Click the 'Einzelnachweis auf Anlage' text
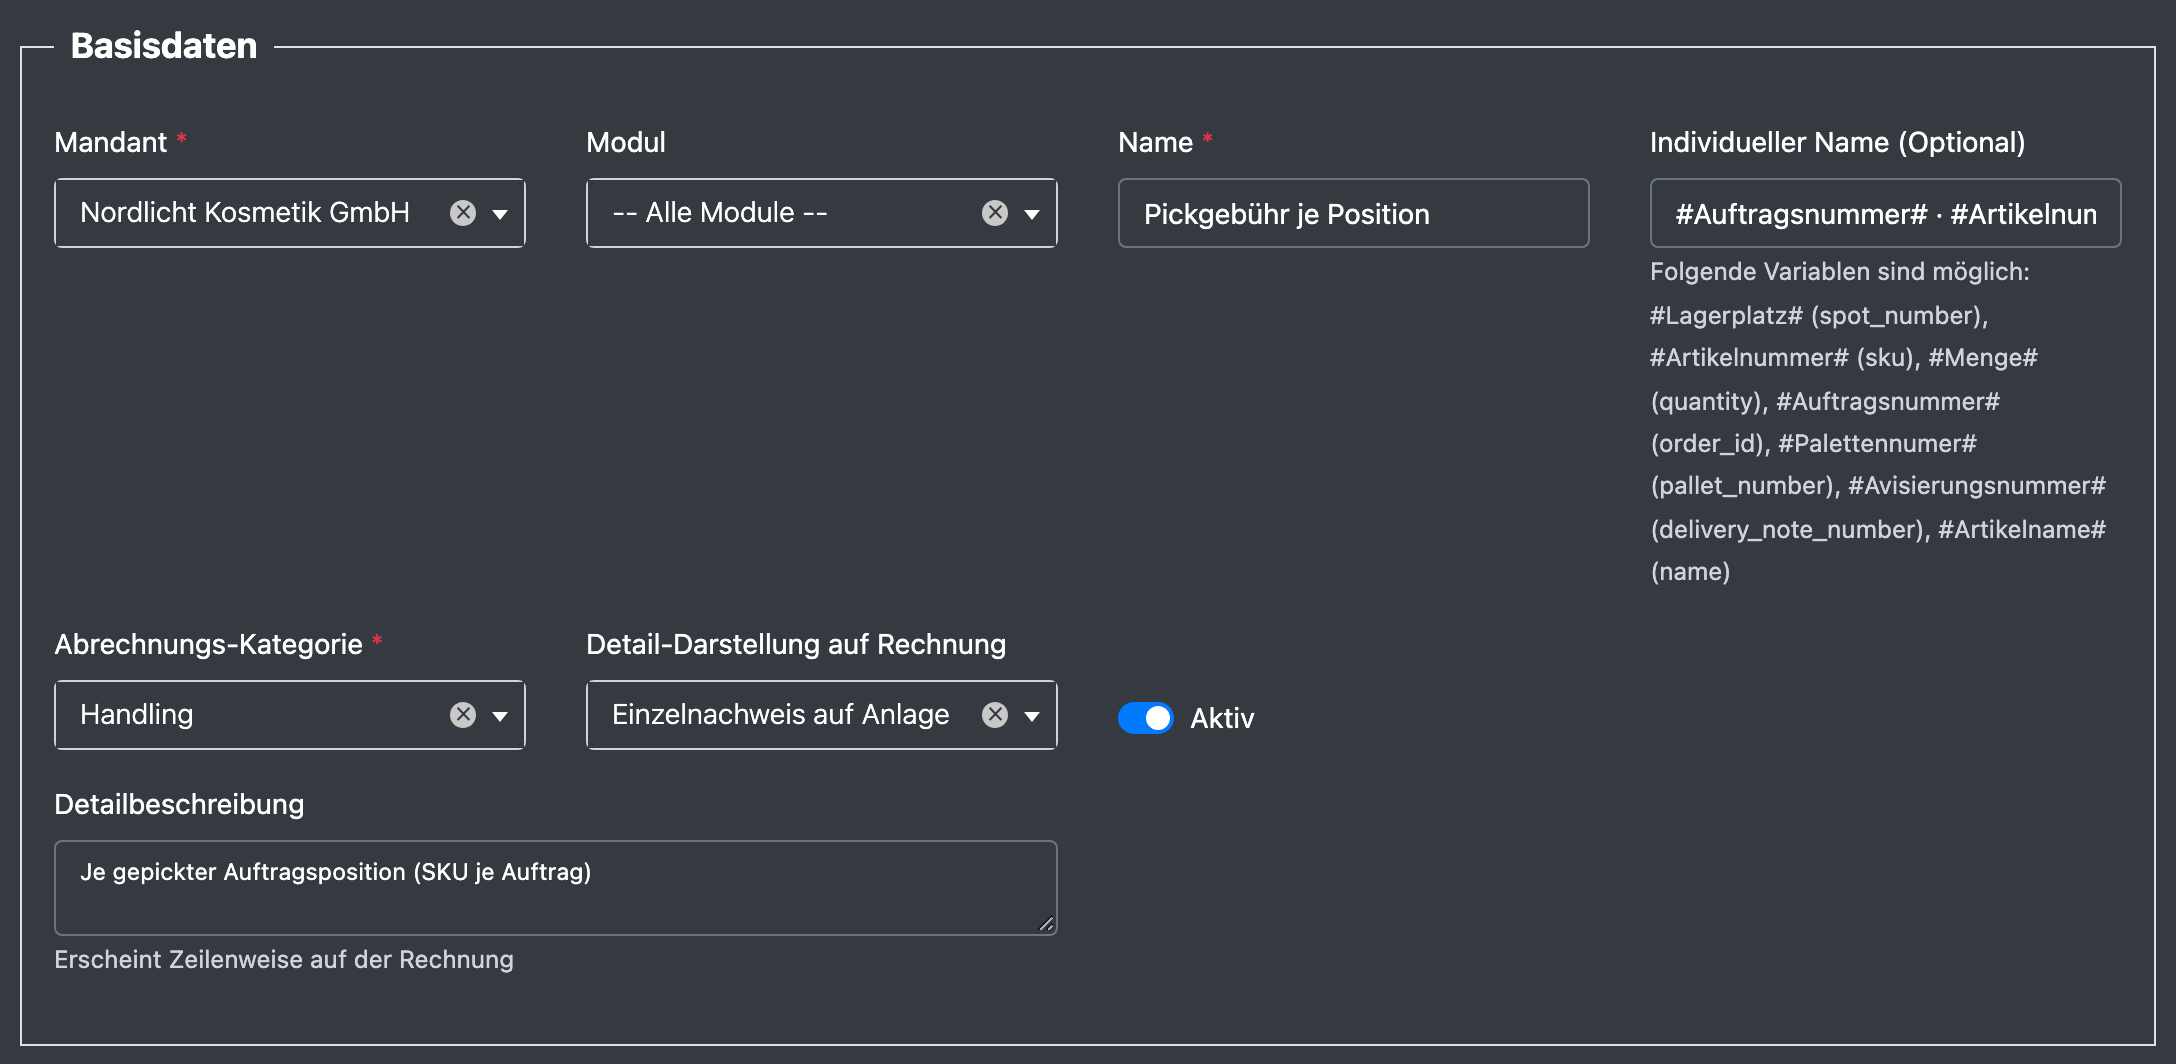Image resolution: width=2176 pixels, height=1064 pixels. (x=781, y=715)
